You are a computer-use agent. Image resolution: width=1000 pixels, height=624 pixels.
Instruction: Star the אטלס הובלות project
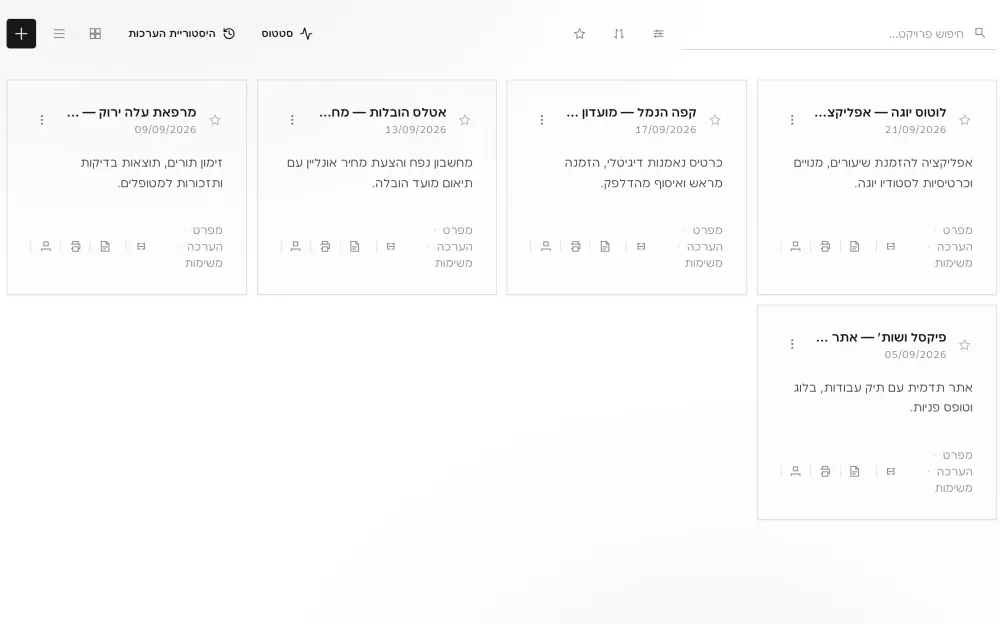[x=464, y=120]
